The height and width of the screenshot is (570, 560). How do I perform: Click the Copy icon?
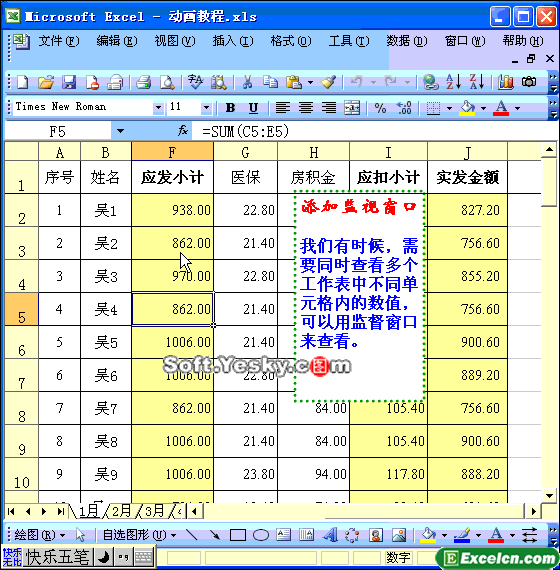[x=270, y=82]
